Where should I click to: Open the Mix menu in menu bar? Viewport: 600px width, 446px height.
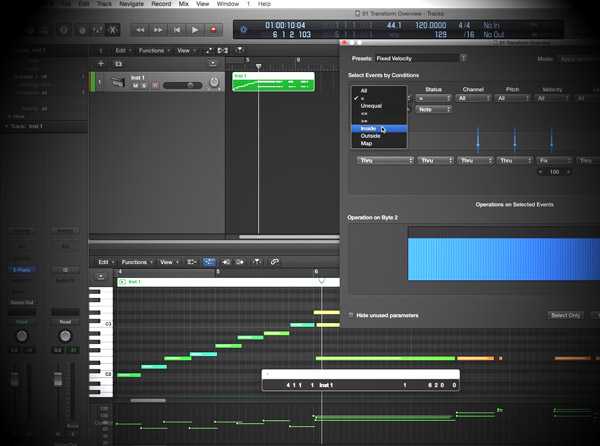[184, 4]
